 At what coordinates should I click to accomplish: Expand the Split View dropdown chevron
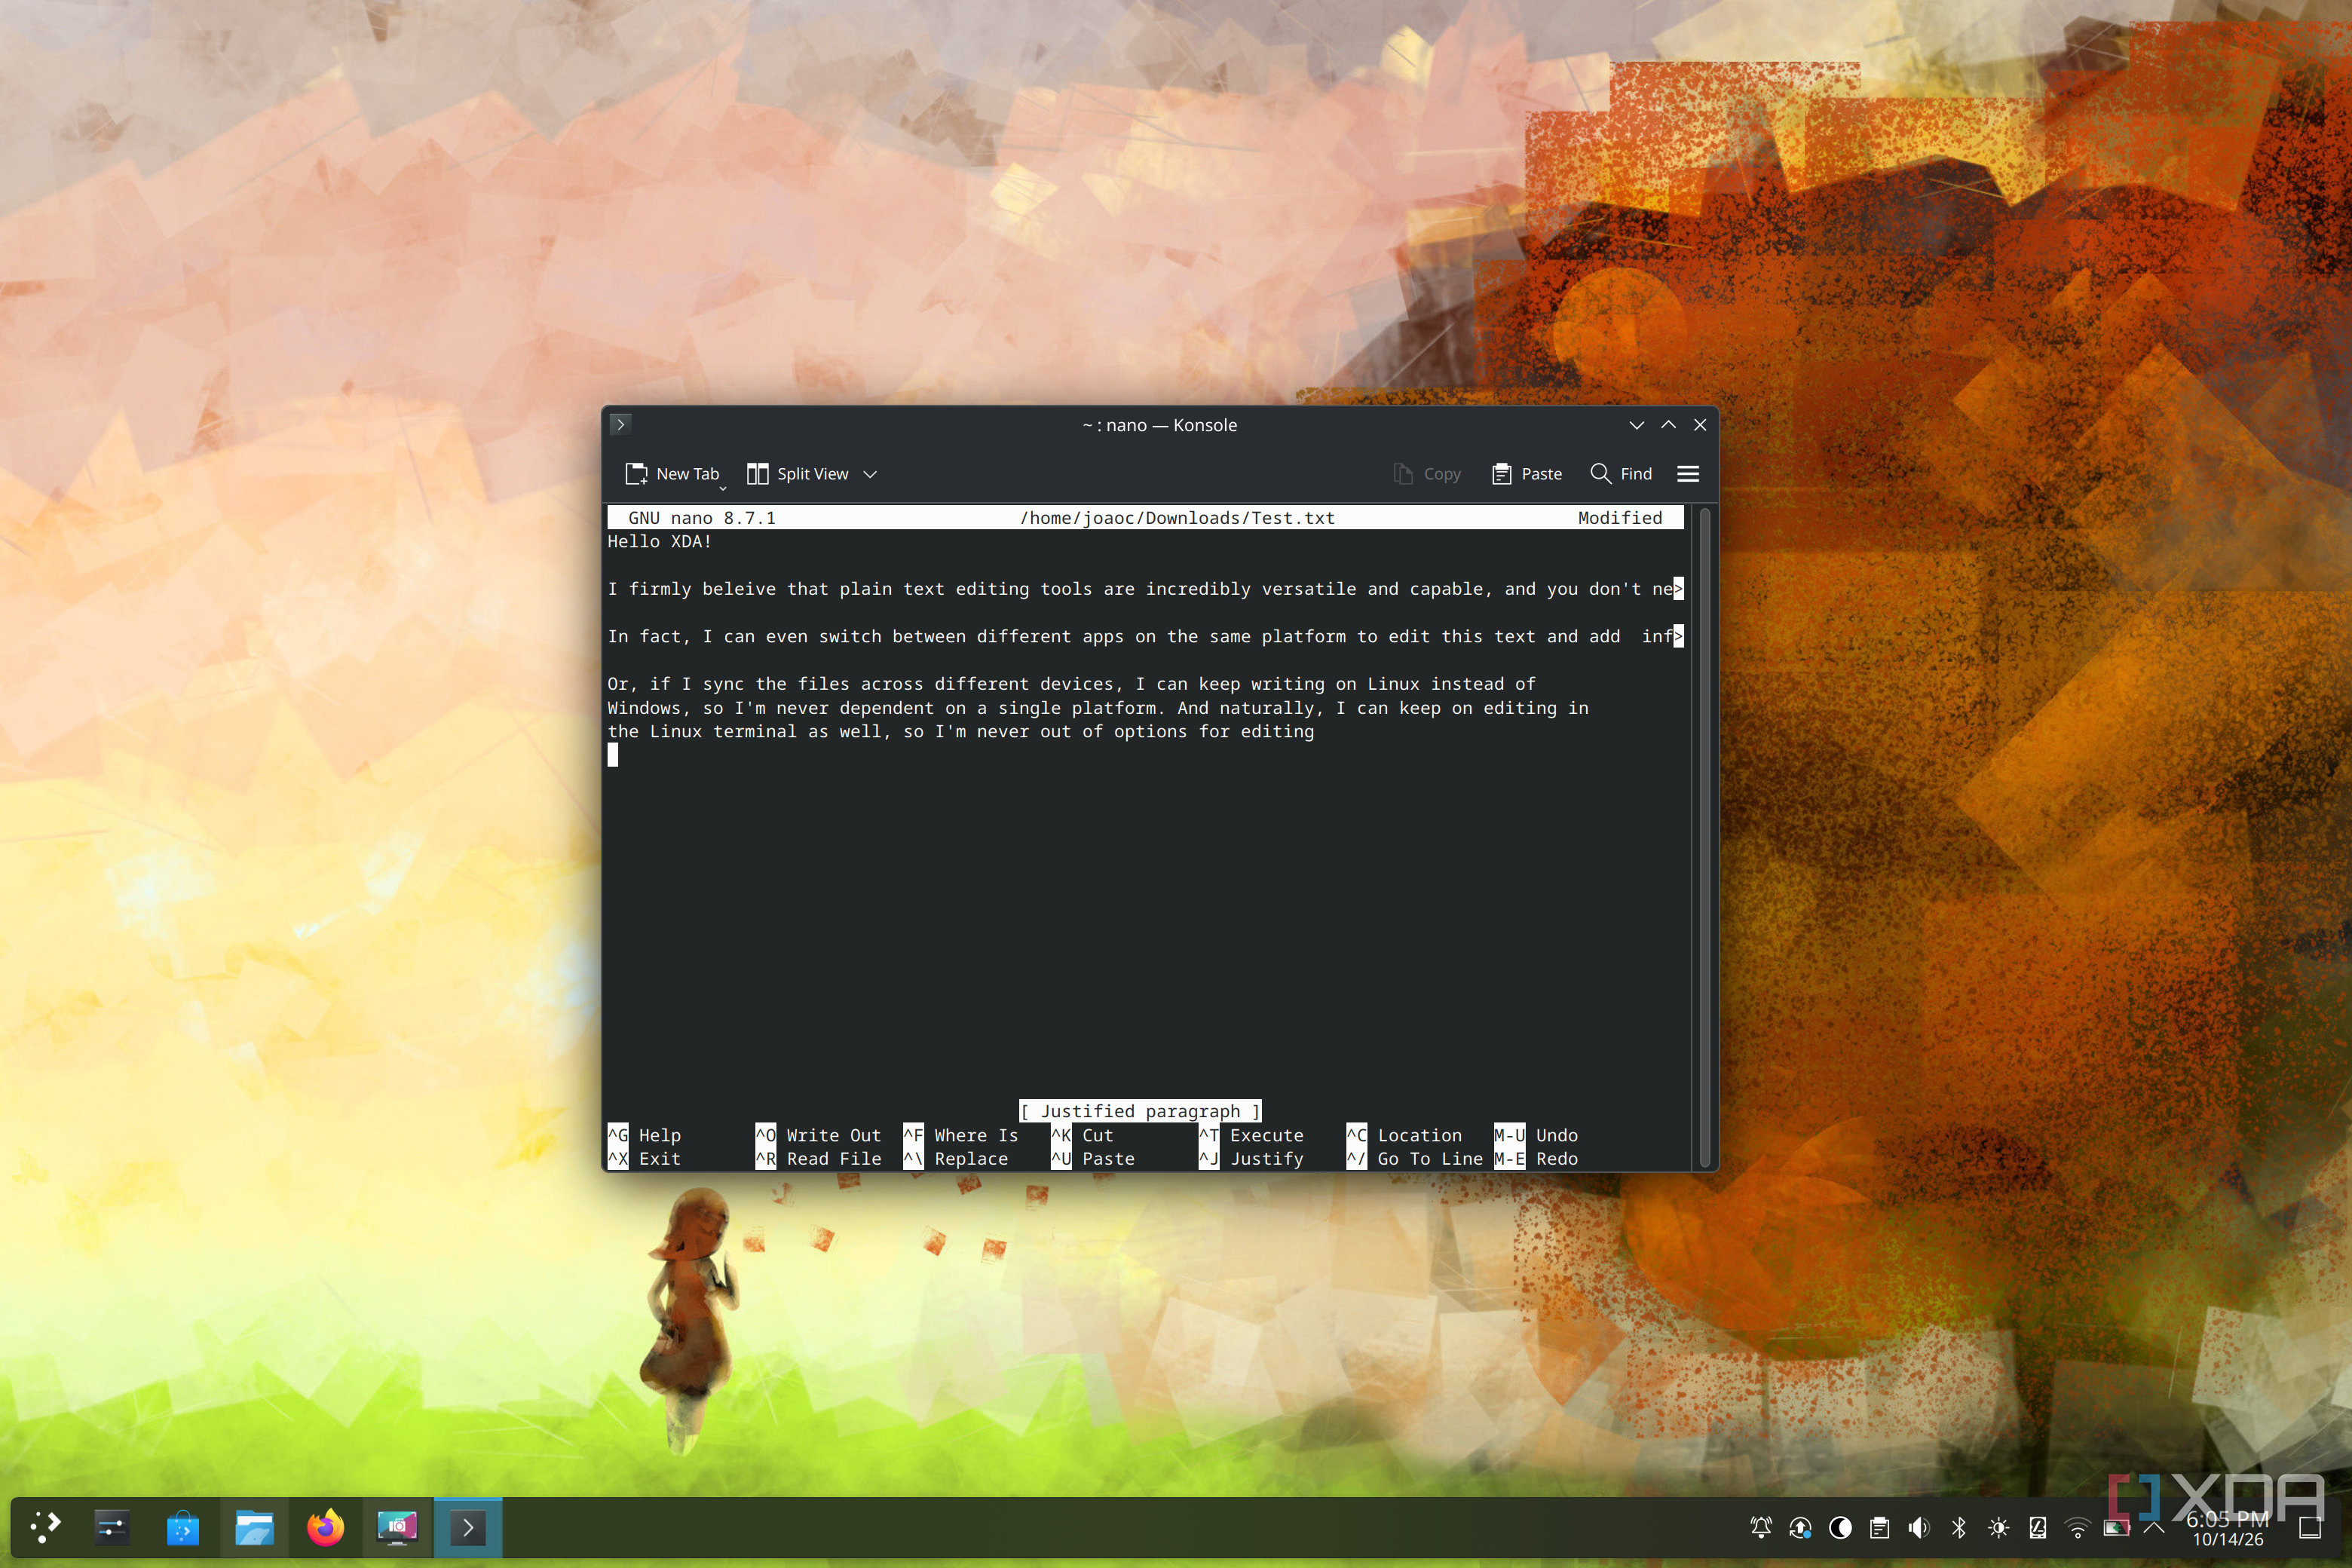[870, 475]
